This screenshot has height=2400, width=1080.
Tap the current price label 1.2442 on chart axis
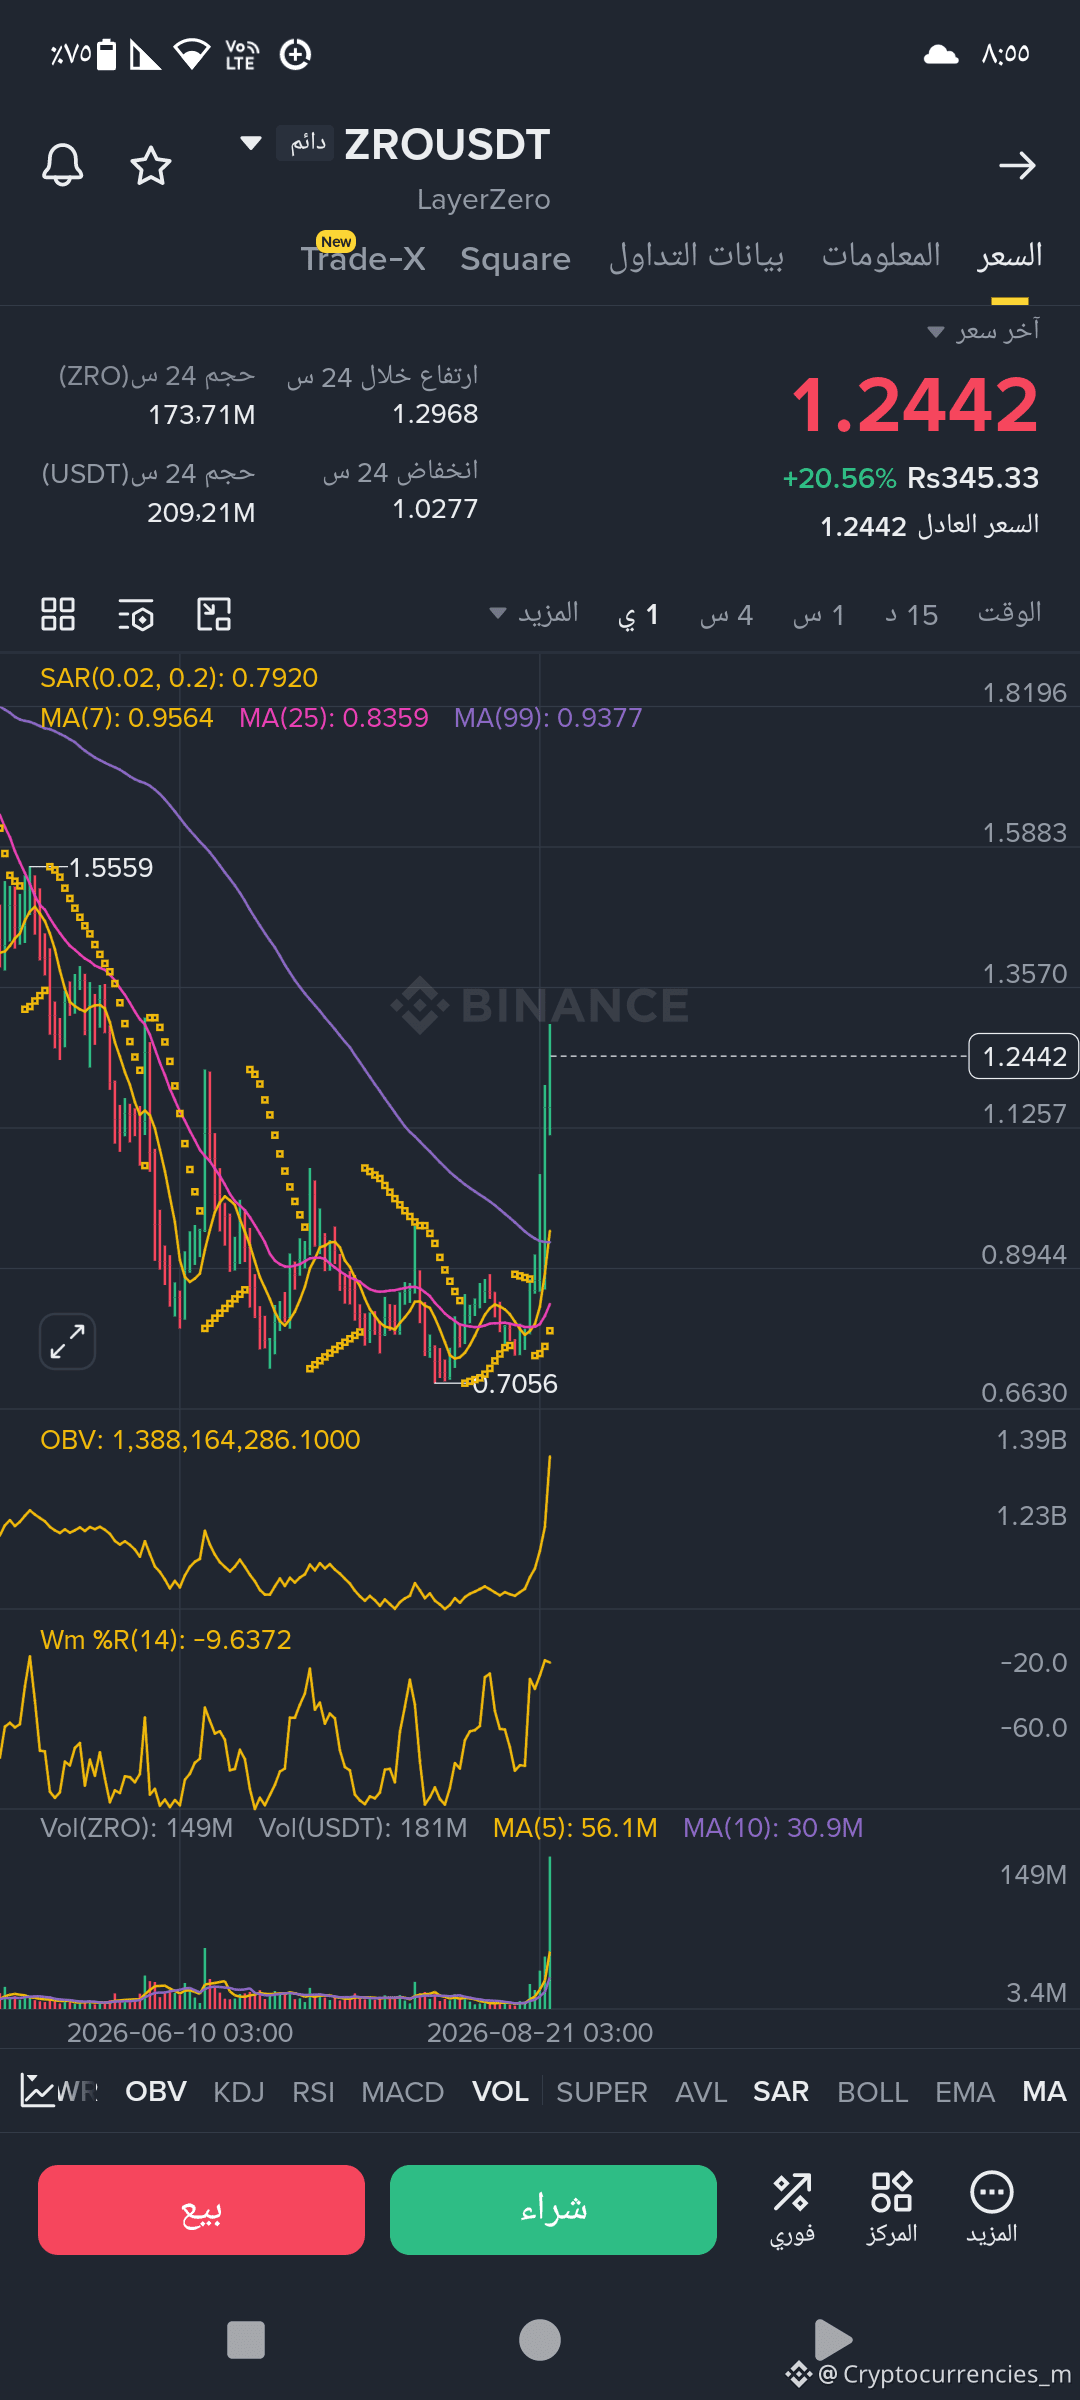click(x=1024, y=1056)
